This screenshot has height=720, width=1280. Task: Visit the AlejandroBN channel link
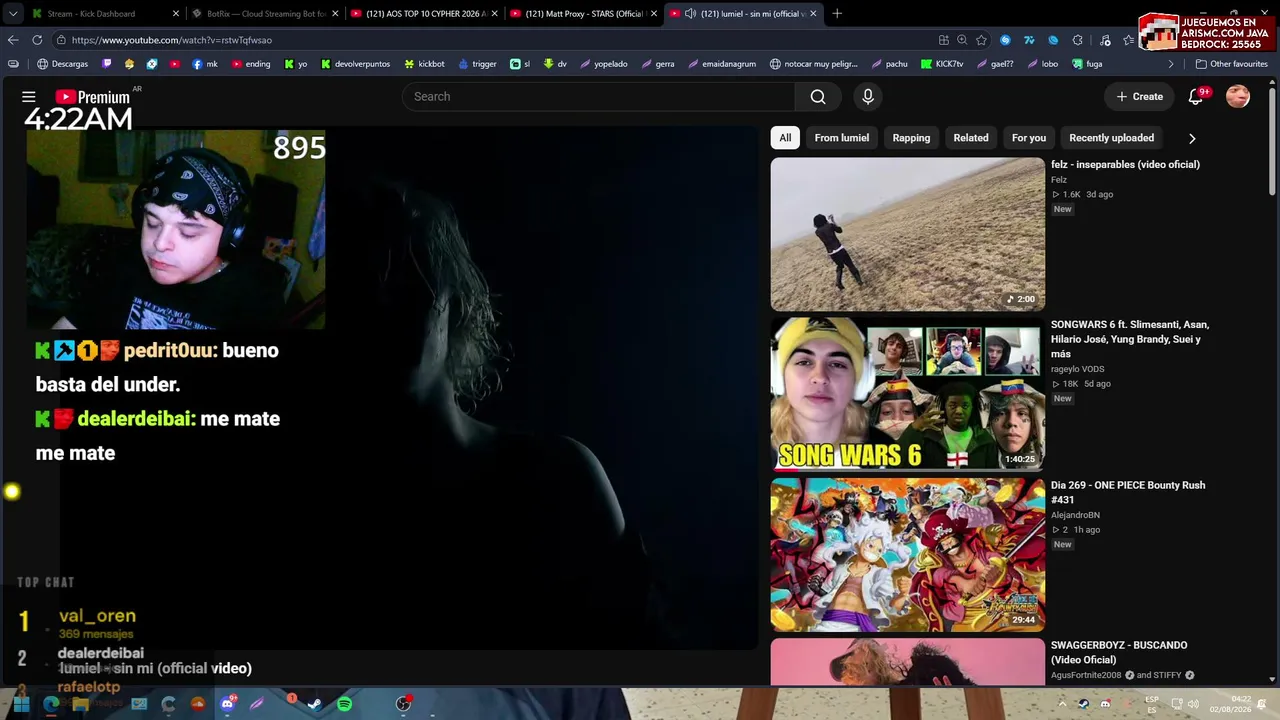[x=1075, y=515]
